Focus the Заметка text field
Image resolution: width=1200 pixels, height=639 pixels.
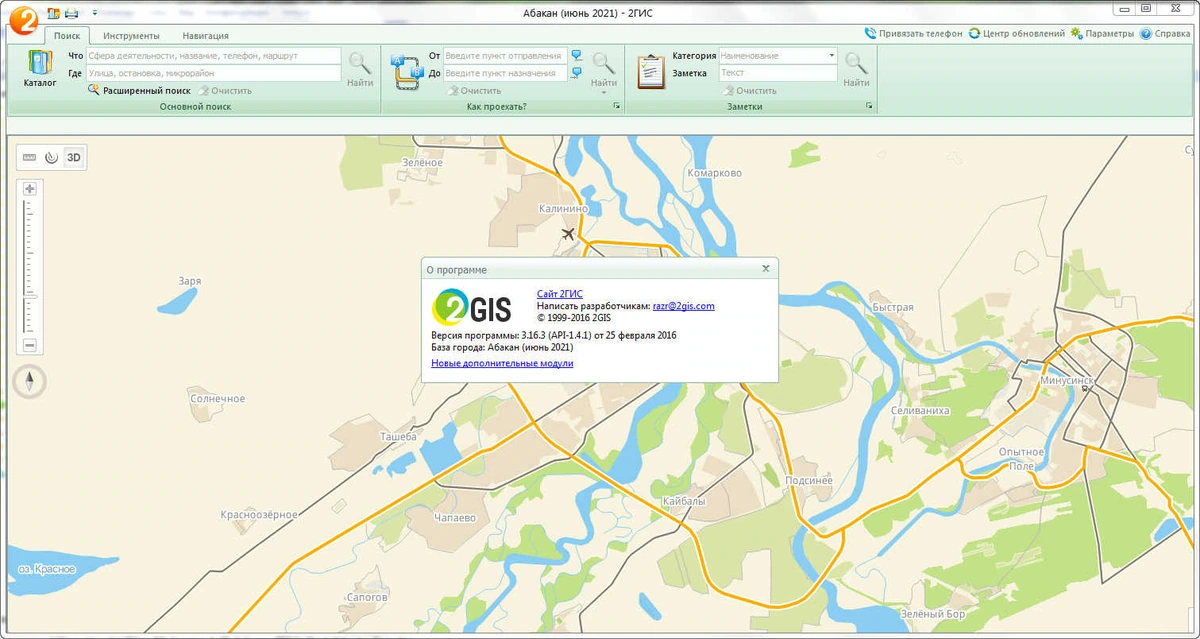point(778,73)
